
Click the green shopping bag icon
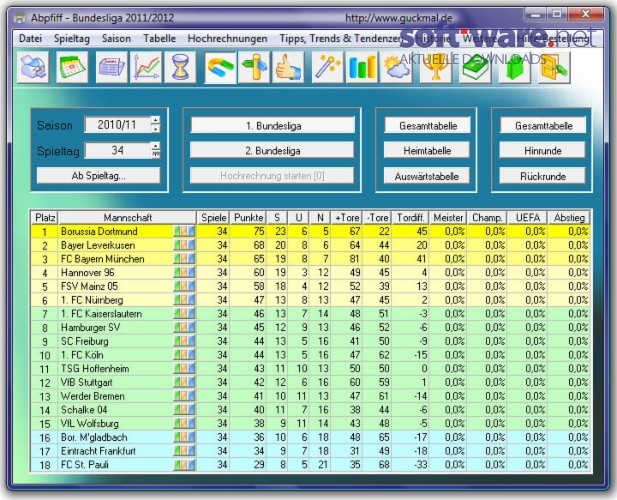pos(515,67)
